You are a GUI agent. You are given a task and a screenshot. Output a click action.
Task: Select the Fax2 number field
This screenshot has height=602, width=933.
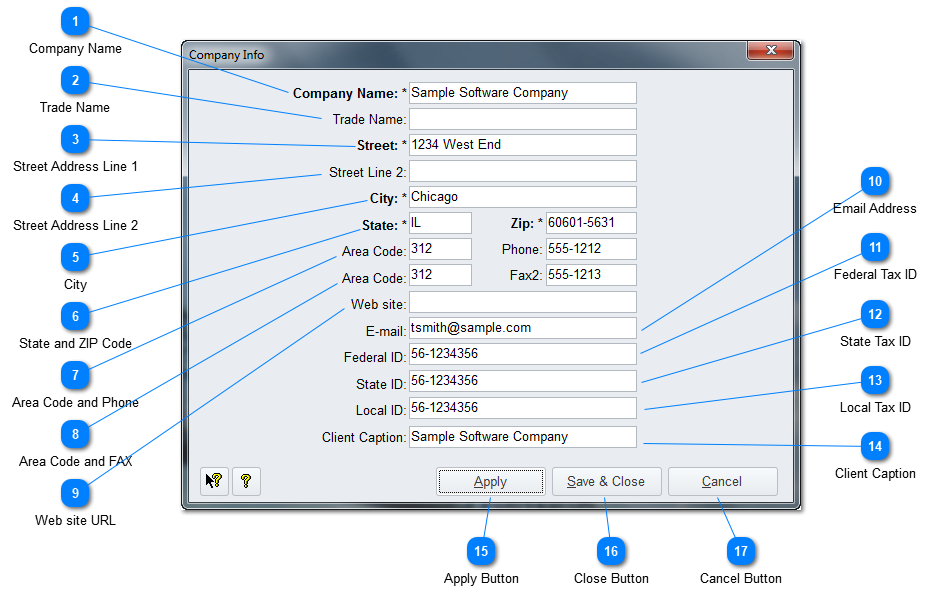tap(590, 275)
